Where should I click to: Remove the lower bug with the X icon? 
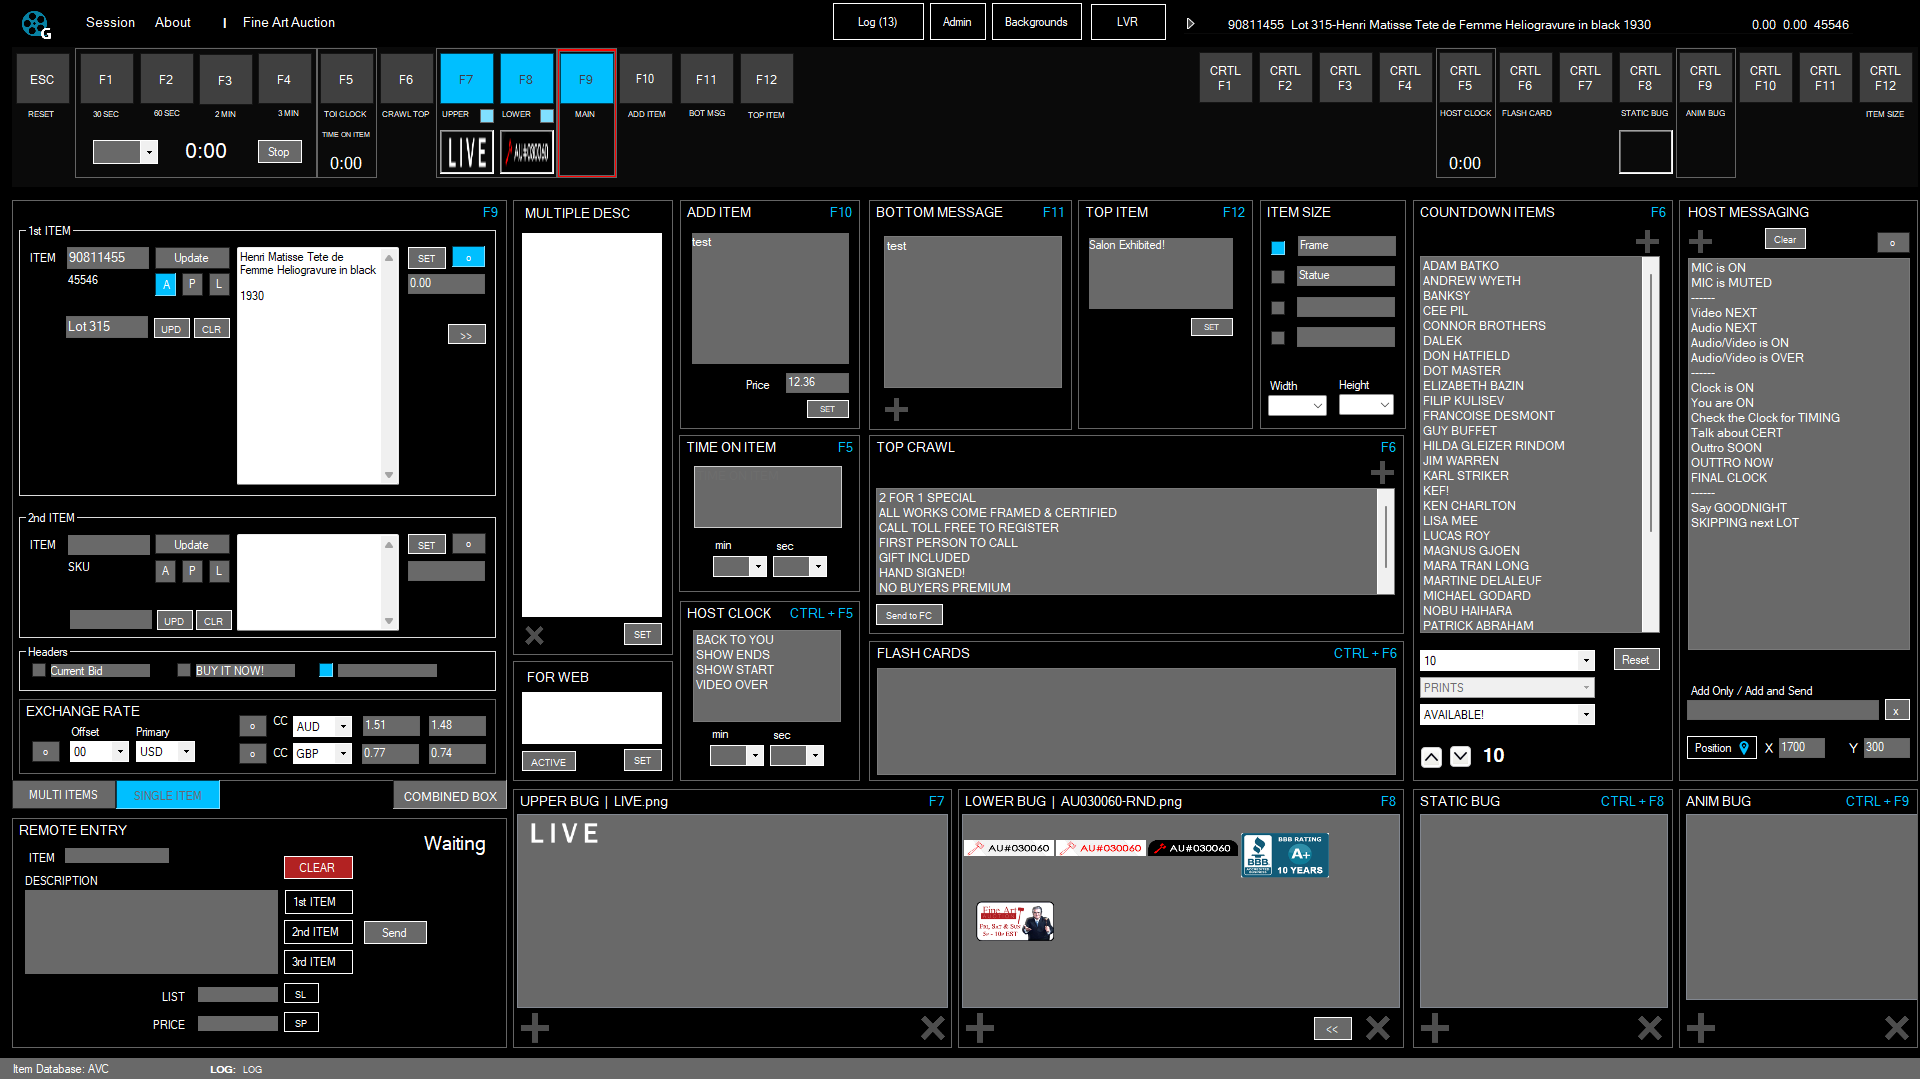[x=1377, y=1028]
